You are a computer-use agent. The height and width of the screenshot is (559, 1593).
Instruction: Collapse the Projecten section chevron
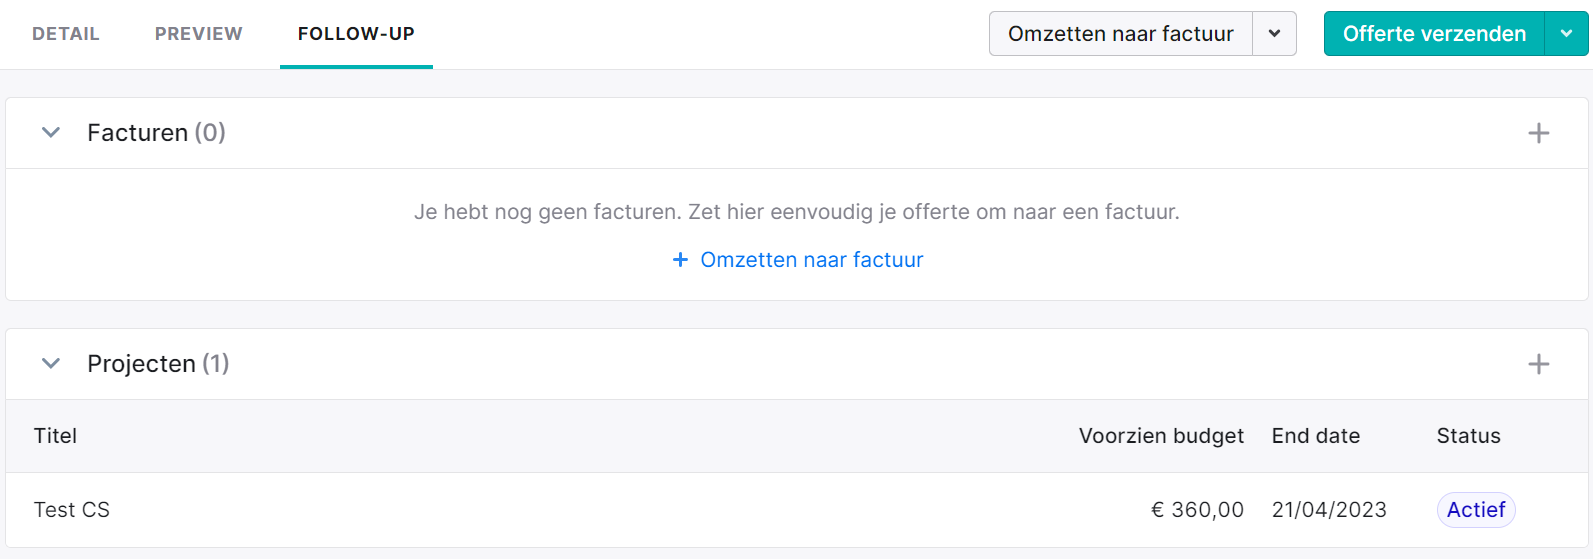tap(51, 363)
